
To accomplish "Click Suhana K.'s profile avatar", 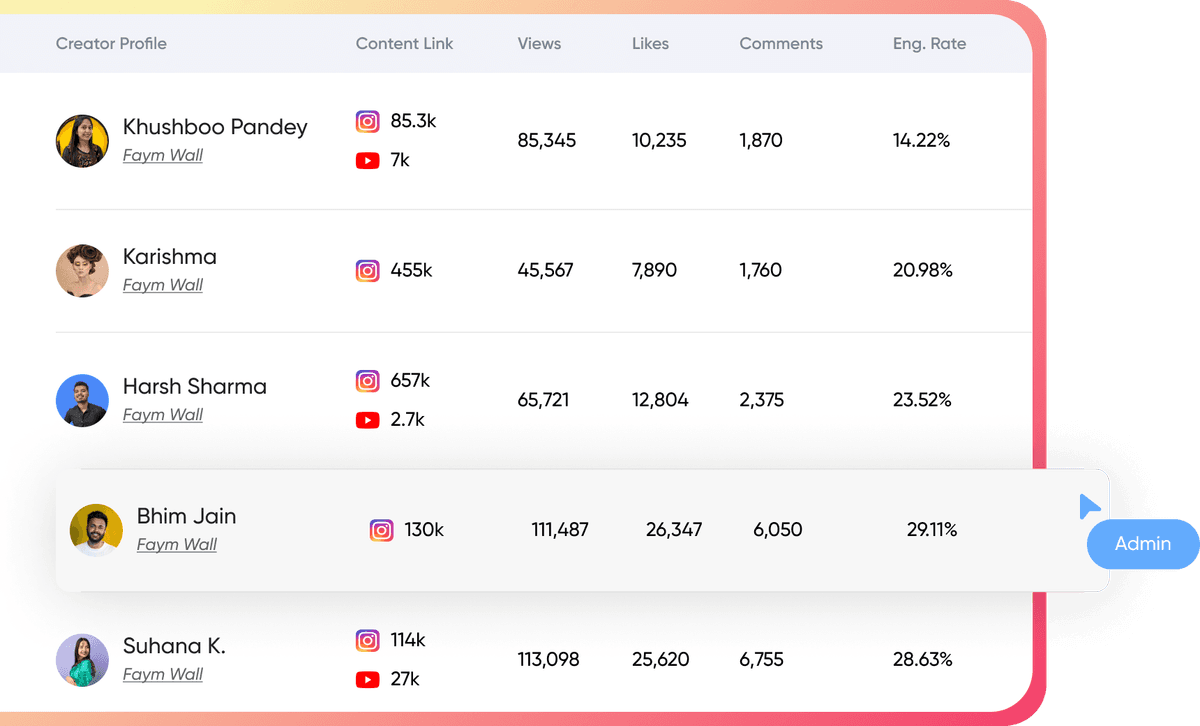I will point(82,660).
